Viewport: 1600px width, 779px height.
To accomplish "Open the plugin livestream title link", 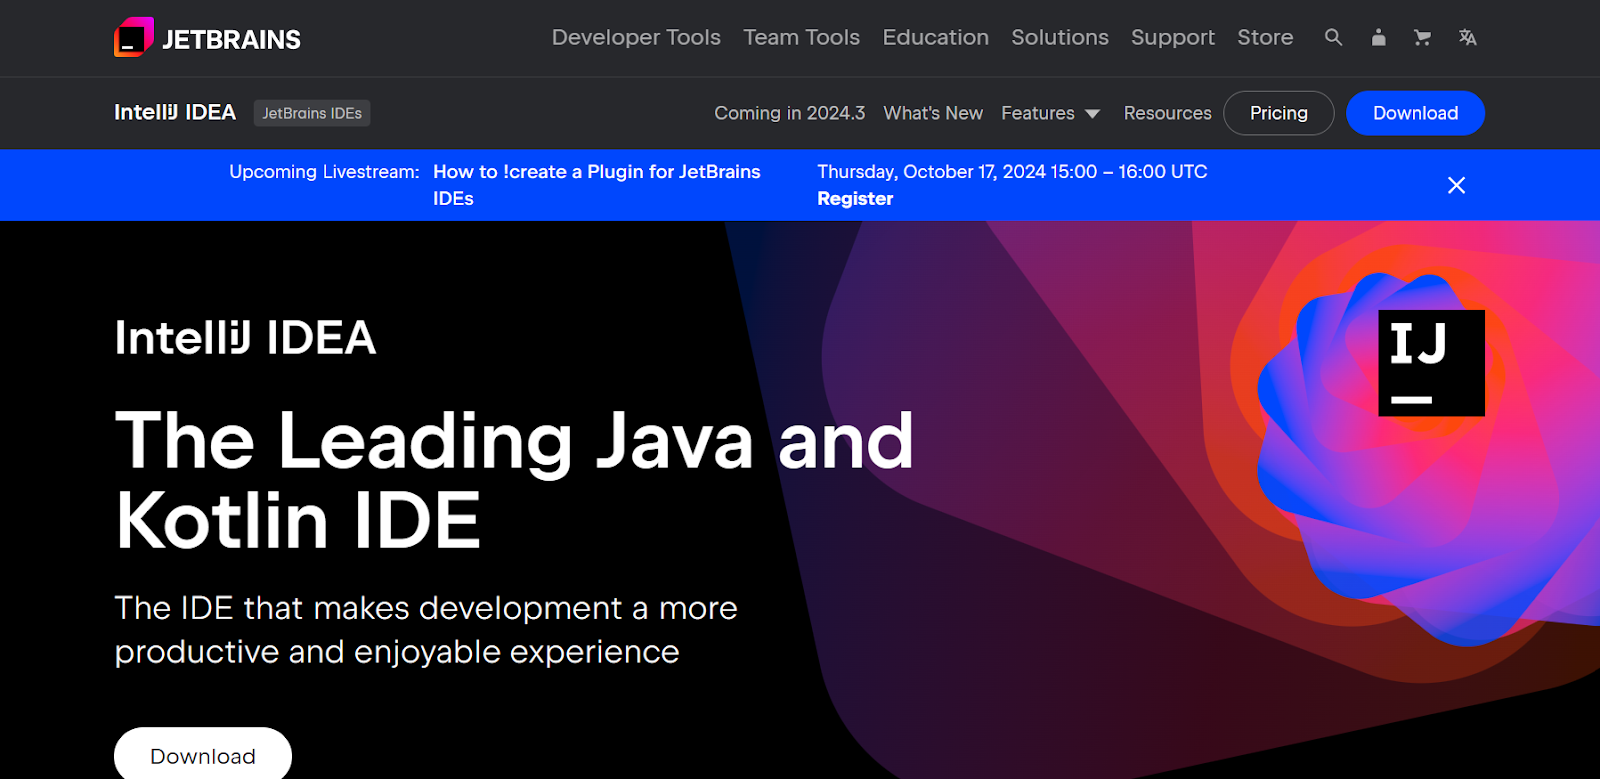I will point(596,185).
